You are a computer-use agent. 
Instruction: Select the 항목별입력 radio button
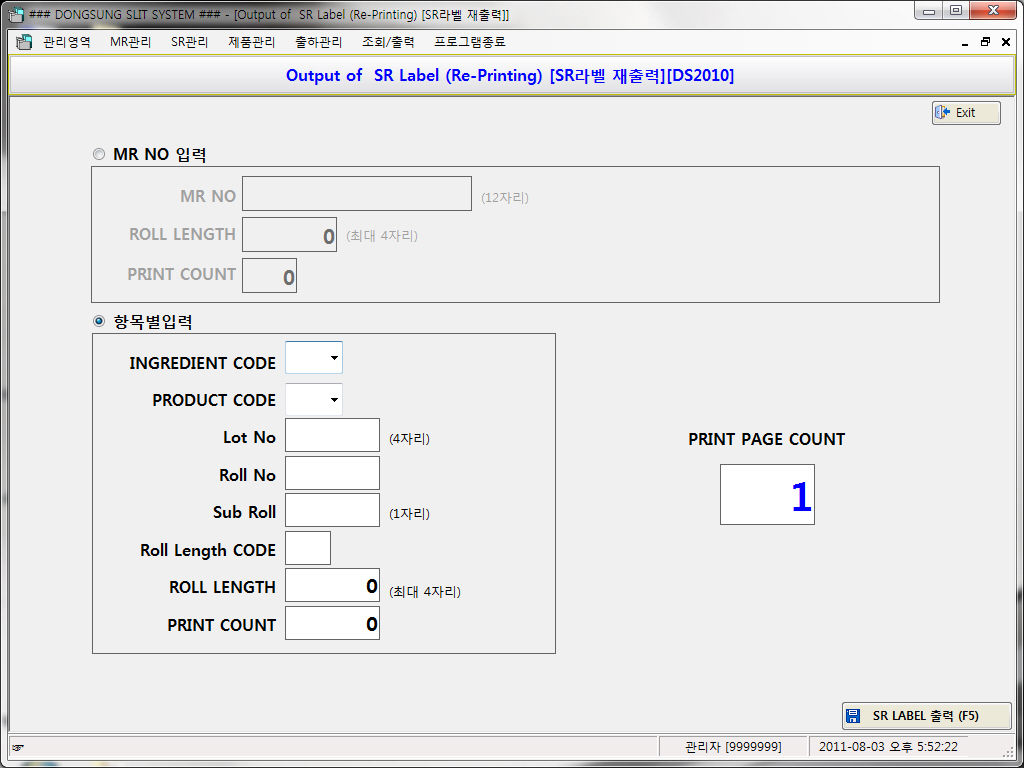pyautogui.click(x=99, y=321)
